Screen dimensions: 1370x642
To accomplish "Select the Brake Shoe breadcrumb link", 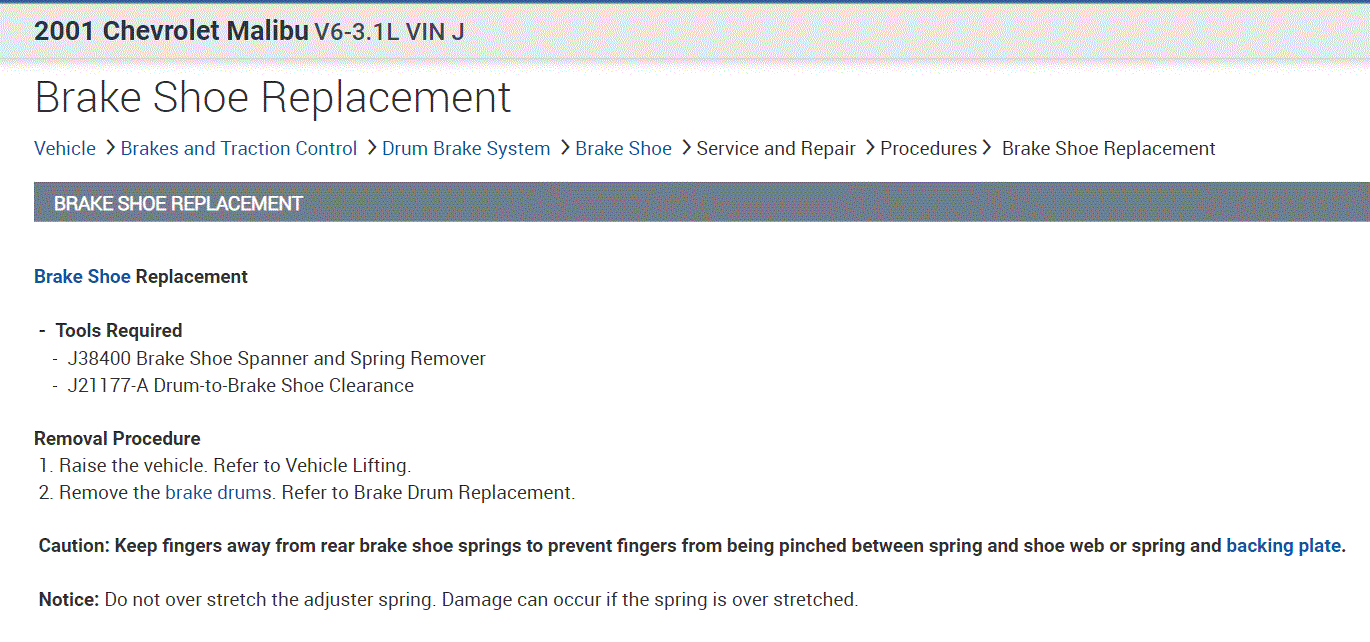I will click(x=623, y=149).
